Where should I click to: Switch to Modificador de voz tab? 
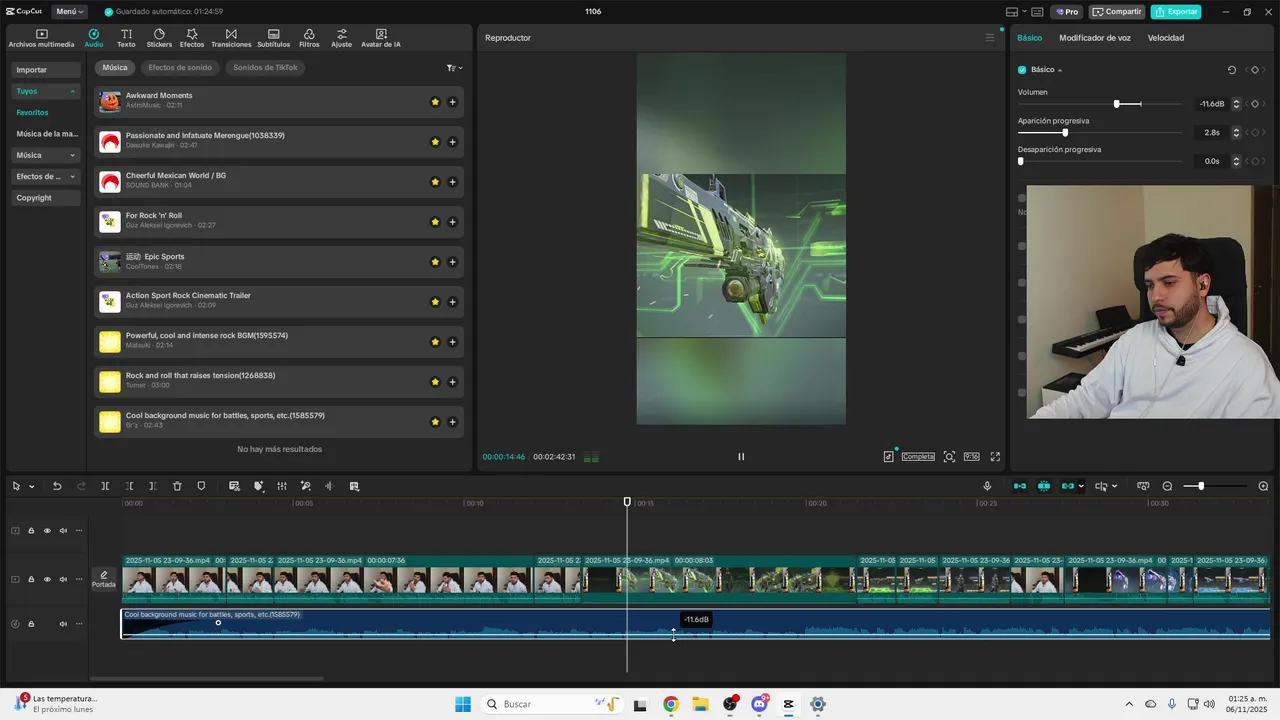coord(1095,38)
